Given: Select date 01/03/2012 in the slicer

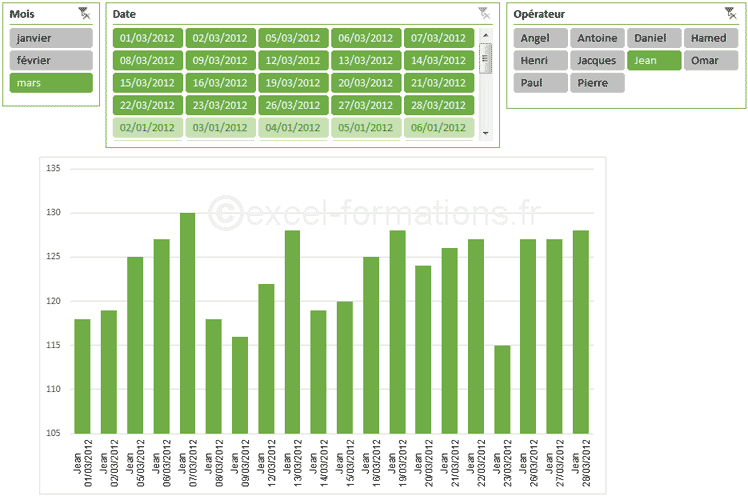Looking at the screenshot, I should pos(147,38).
